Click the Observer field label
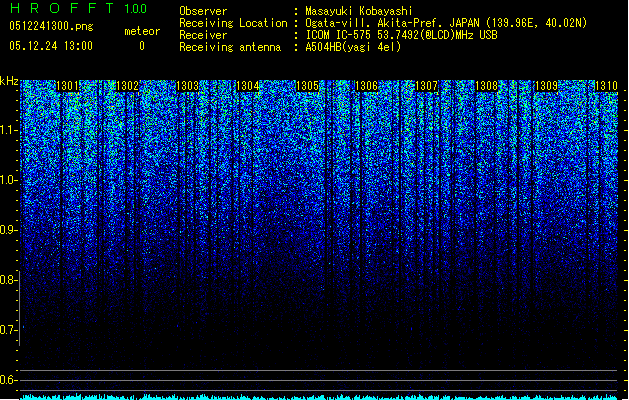629x400 pixels. click(x=203, y=11)
